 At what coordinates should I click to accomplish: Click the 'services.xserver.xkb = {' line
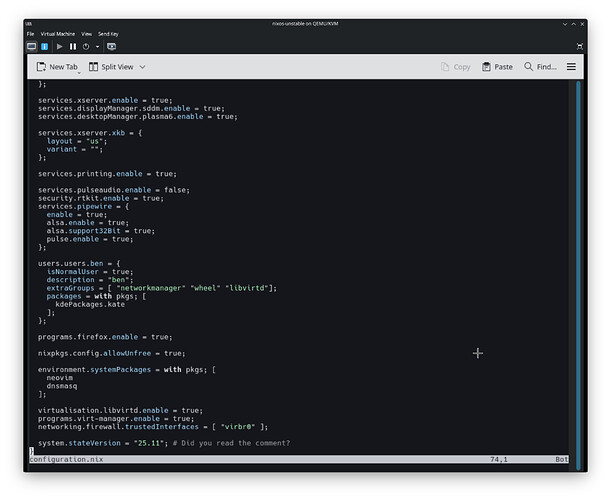point(90,133)
